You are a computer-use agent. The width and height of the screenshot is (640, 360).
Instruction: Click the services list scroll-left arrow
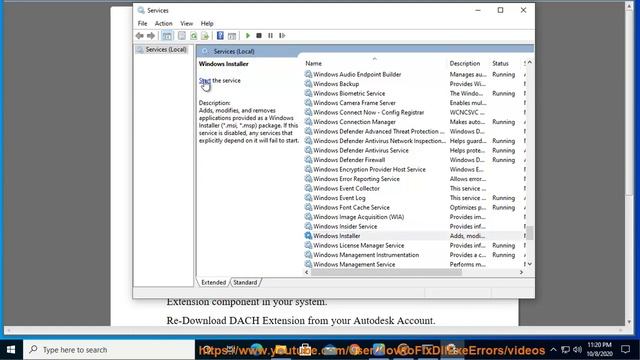307,272
